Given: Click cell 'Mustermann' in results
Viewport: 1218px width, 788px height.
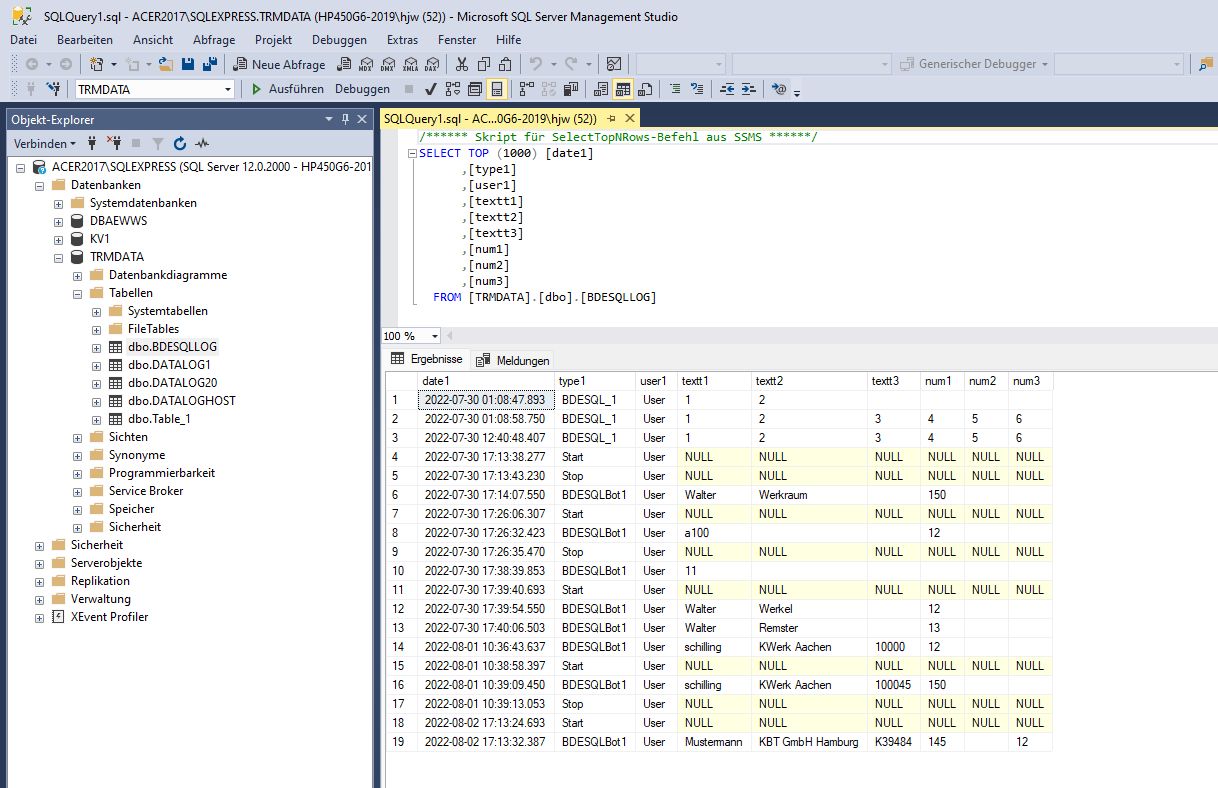Looking at the screenshot, I should pyautogui.click(x=714, y=742).
